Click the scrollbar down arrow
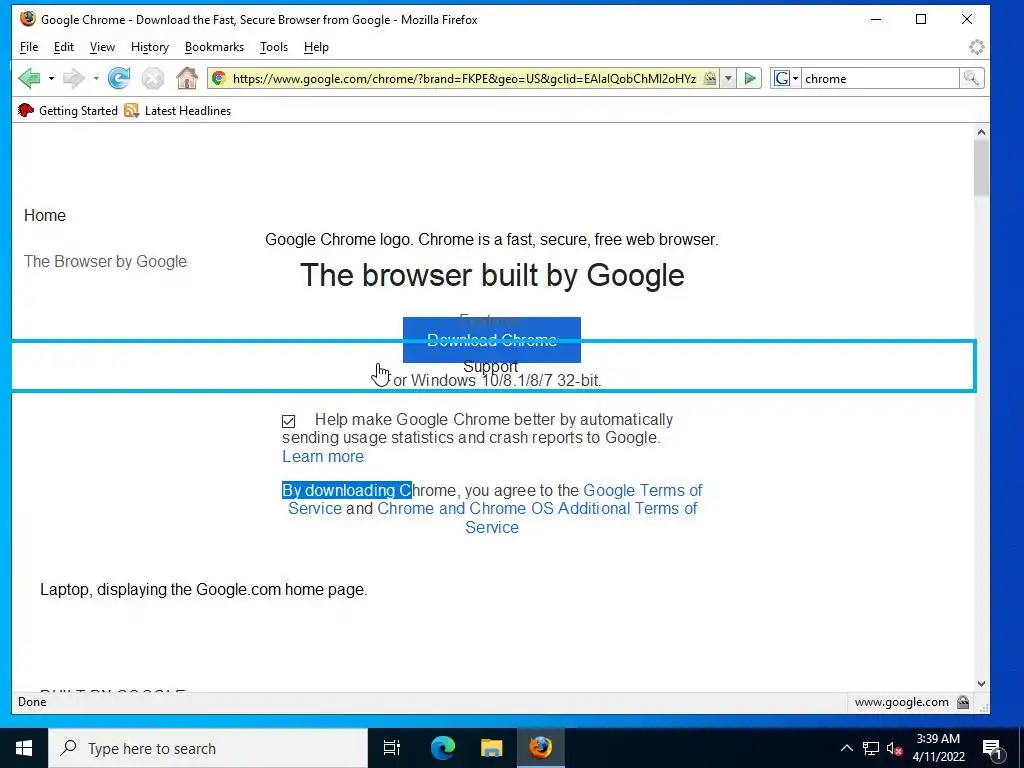This screenshot has width=1024, height=768. (x=981, y=684)
